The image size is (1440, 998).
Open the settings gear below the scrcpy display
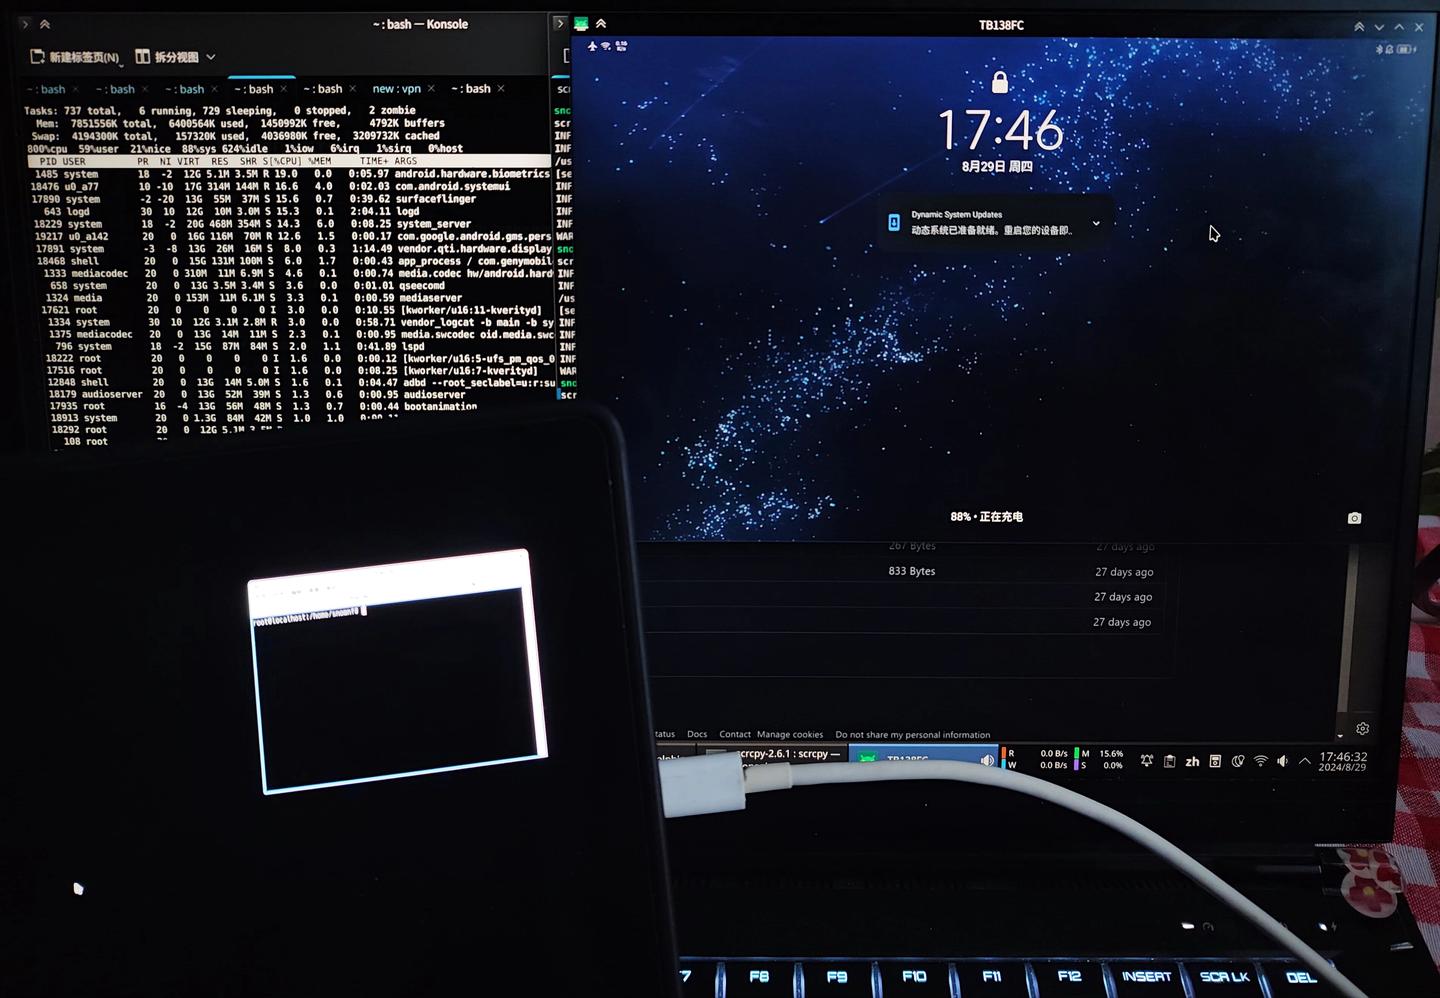tap(1362, 729)
